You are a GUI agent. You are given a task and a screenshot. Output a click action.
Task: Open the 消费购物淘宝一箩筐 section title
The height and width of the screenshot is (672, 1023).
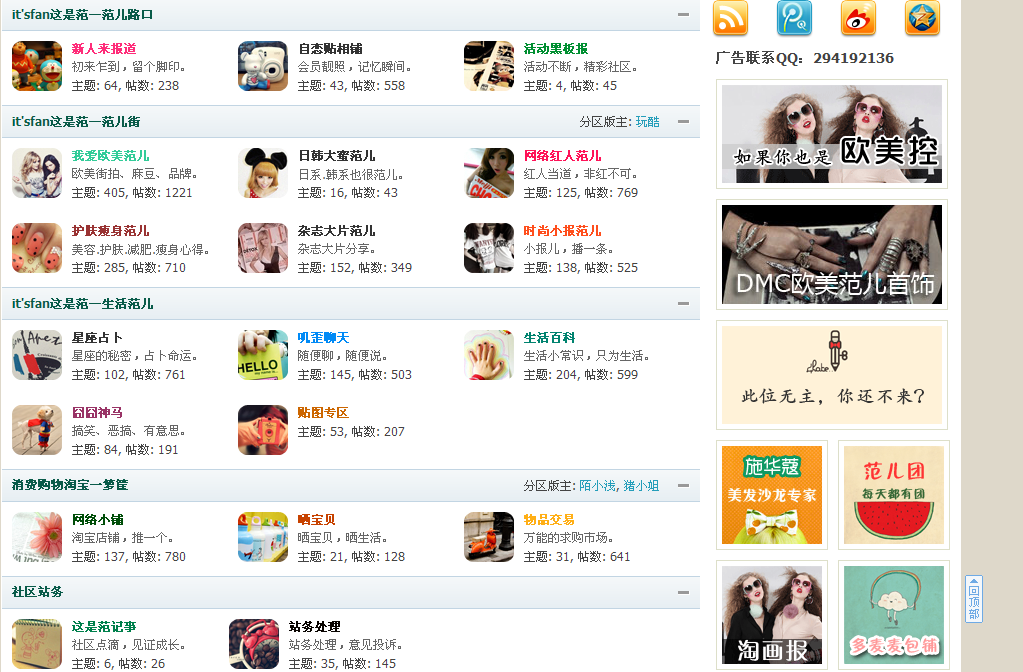(70, 485)
